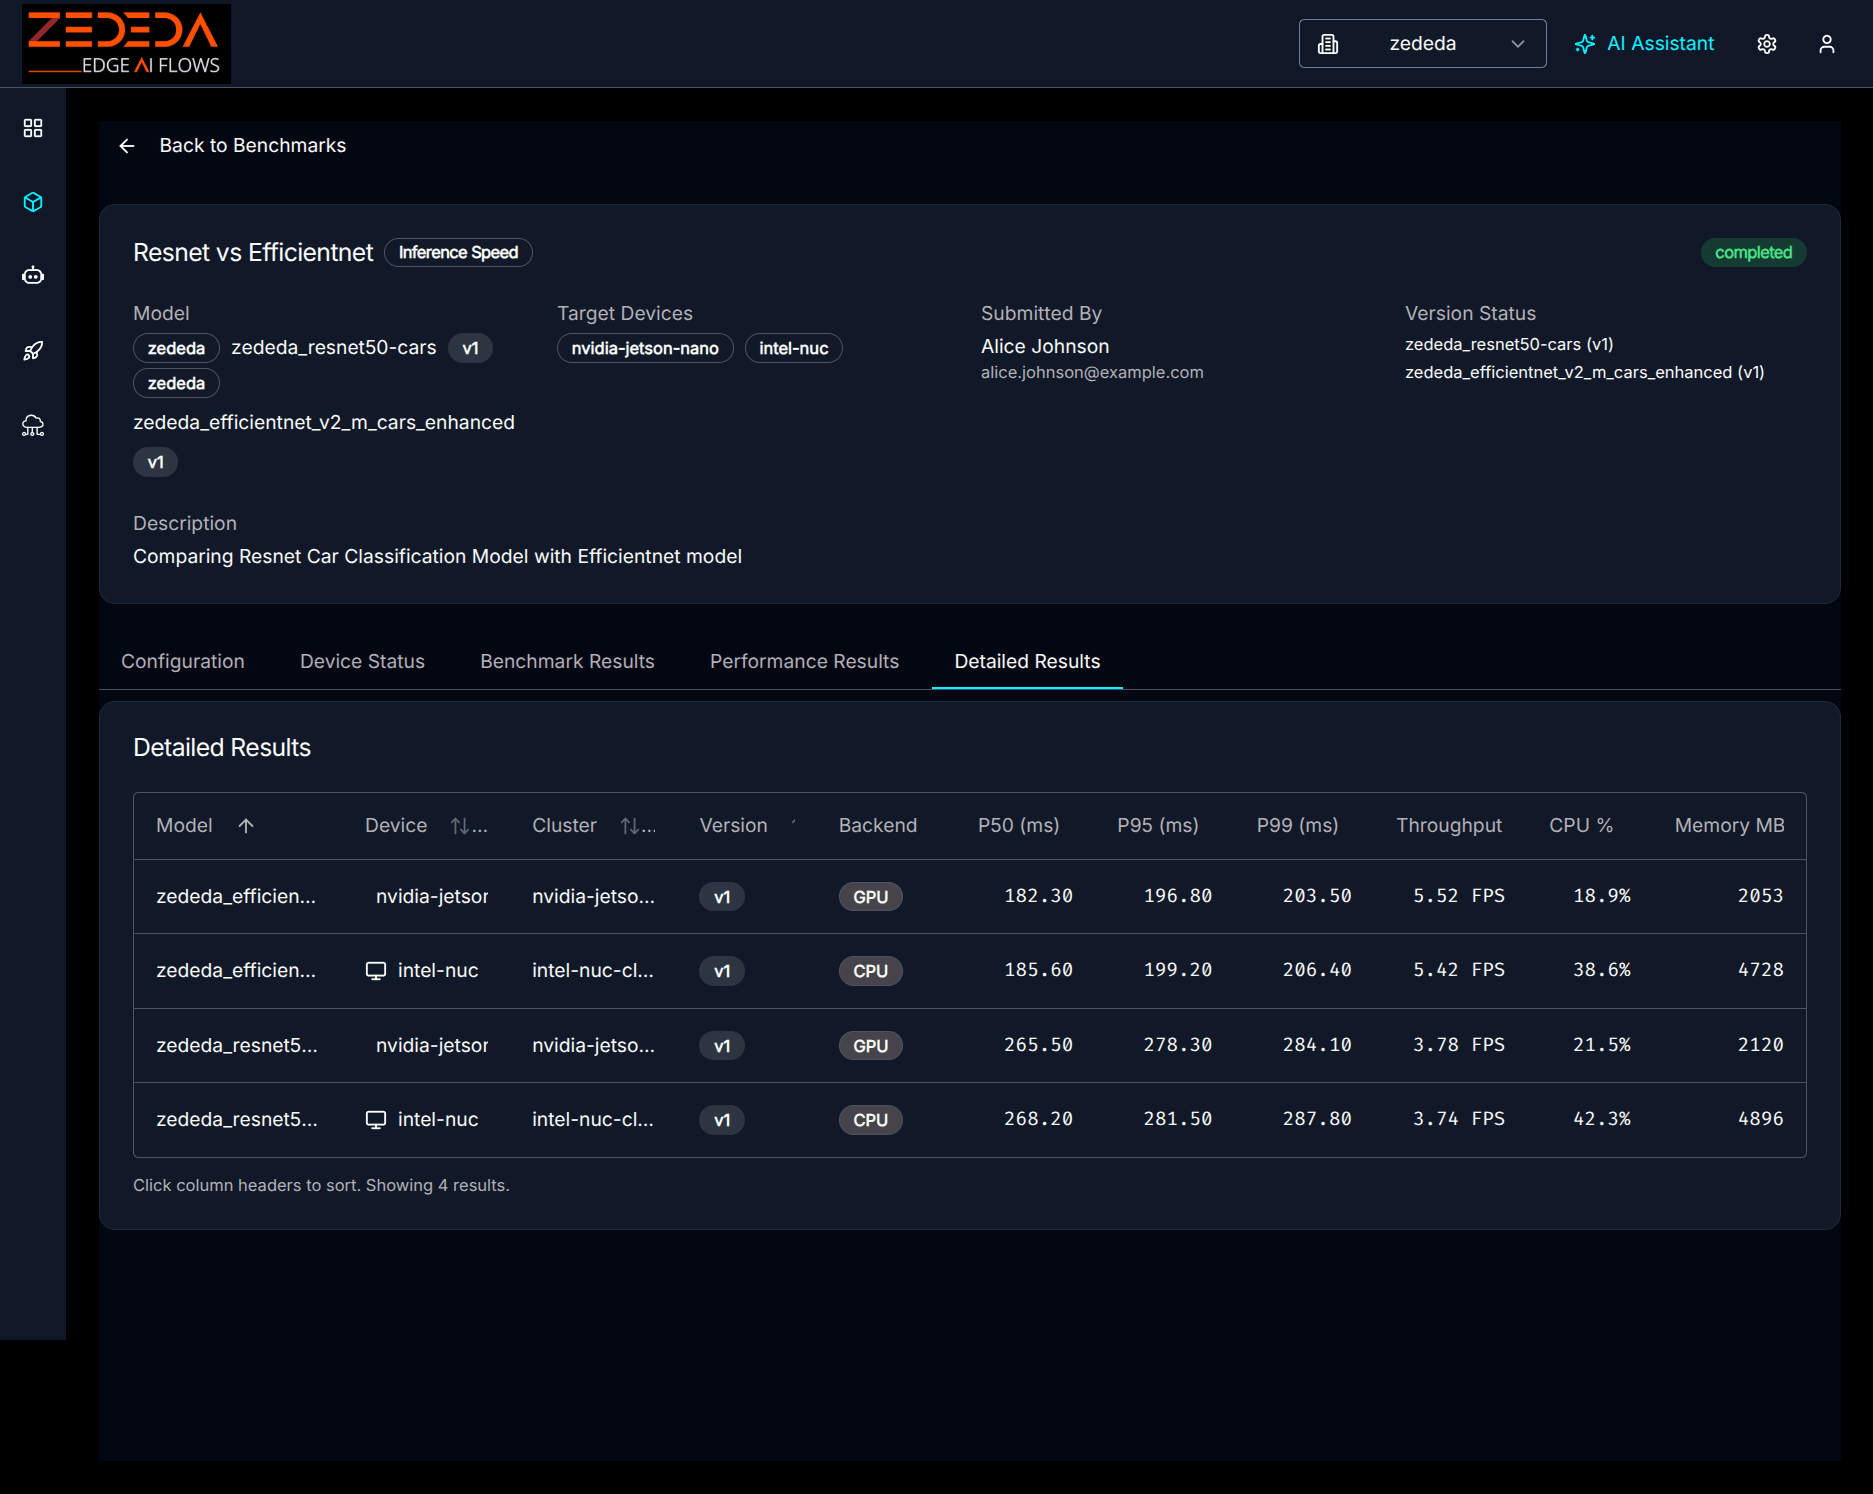The width and height of the screenshot is (1873, 1494).
Task: Switch to the Configuration tab
Action: coord(183,662)
